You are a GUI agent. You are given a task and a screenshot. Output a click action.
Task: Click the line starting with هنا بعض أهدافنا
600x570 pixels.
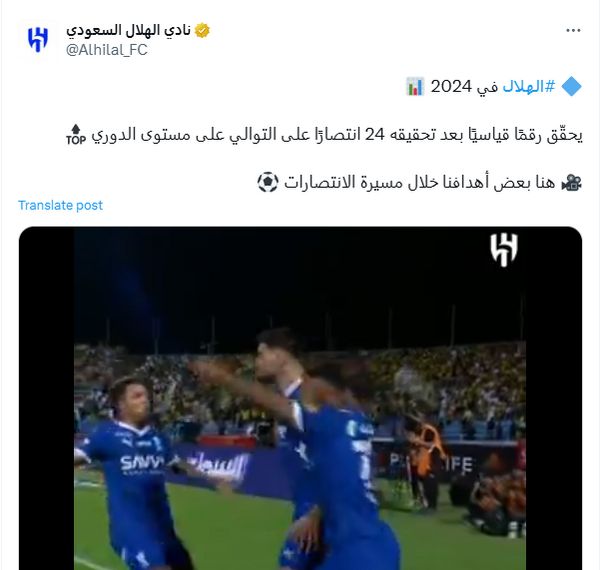tap(419, 182)
